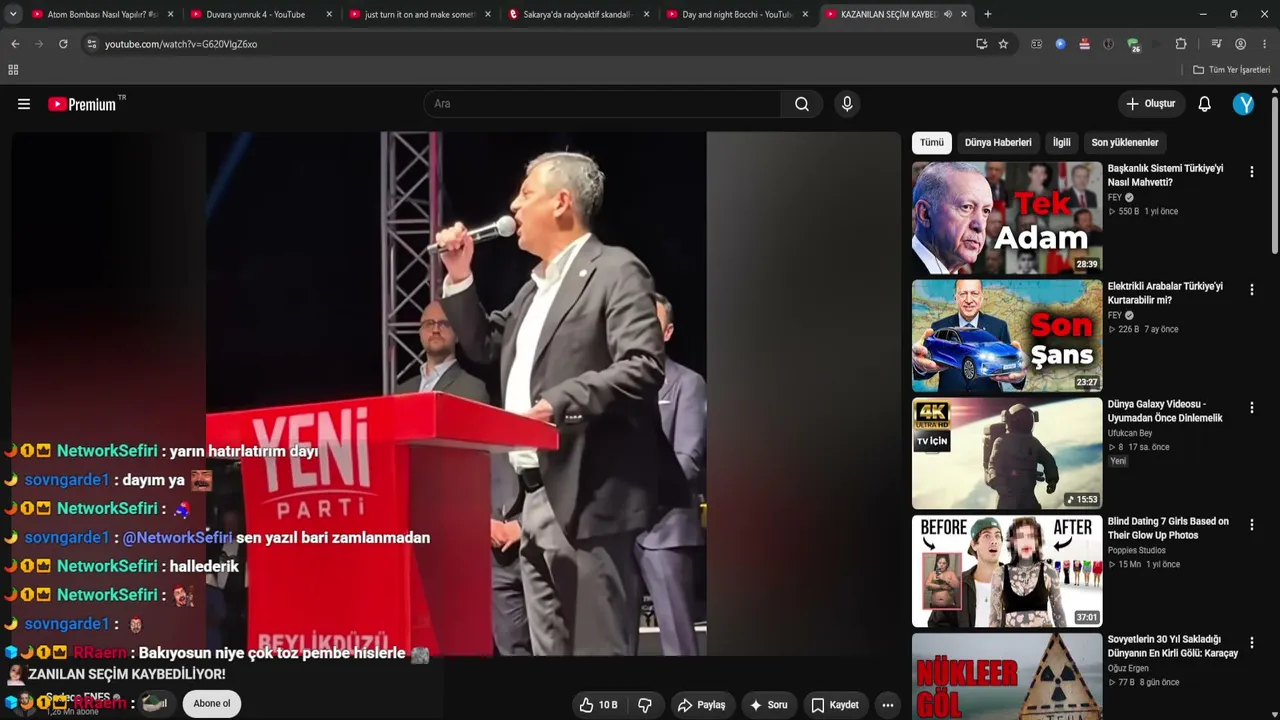Open the blue play-button extension

point(1060,44)
